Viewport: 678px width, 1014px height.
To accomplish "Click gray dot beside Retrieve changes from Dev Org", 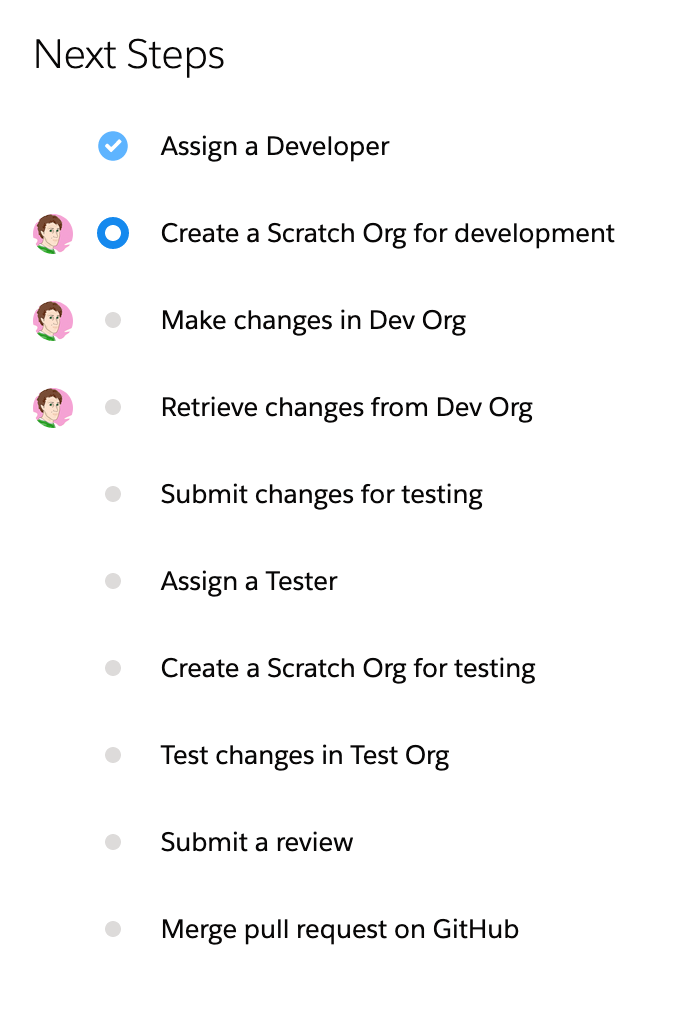I will tap(113, 407).
